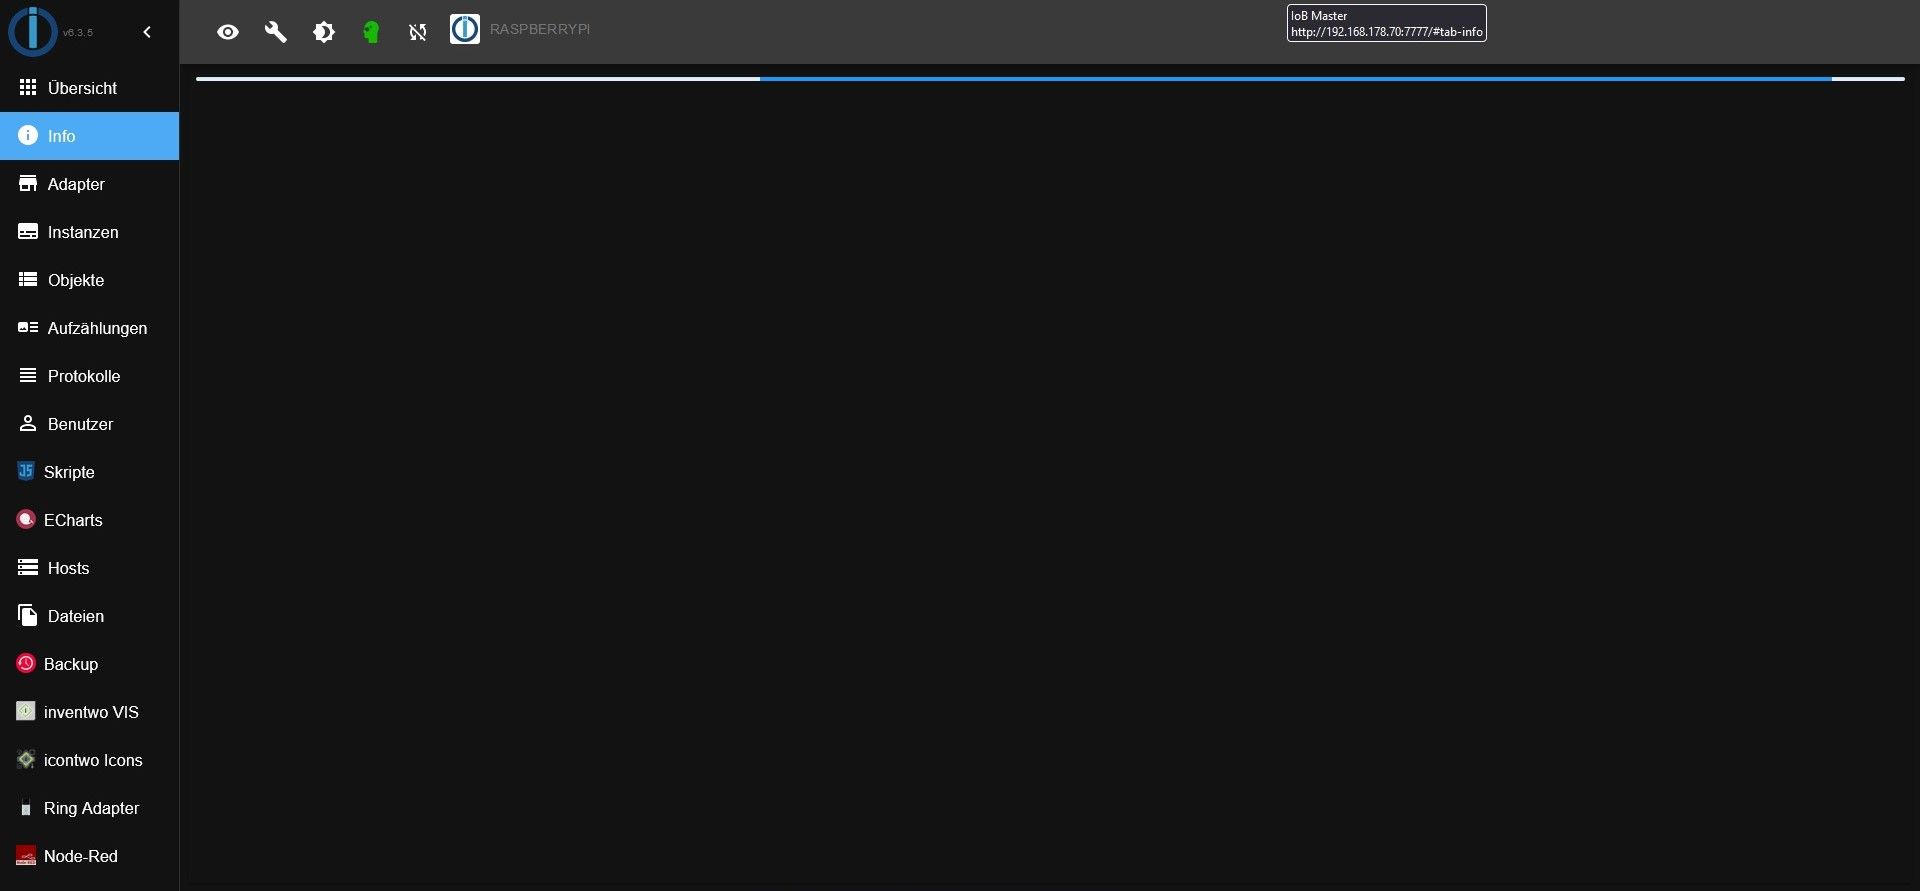This screenshot has height=891, width=1920.
Task: Go to Instanzen in the sidebar
Action: [x=89, y=232]
